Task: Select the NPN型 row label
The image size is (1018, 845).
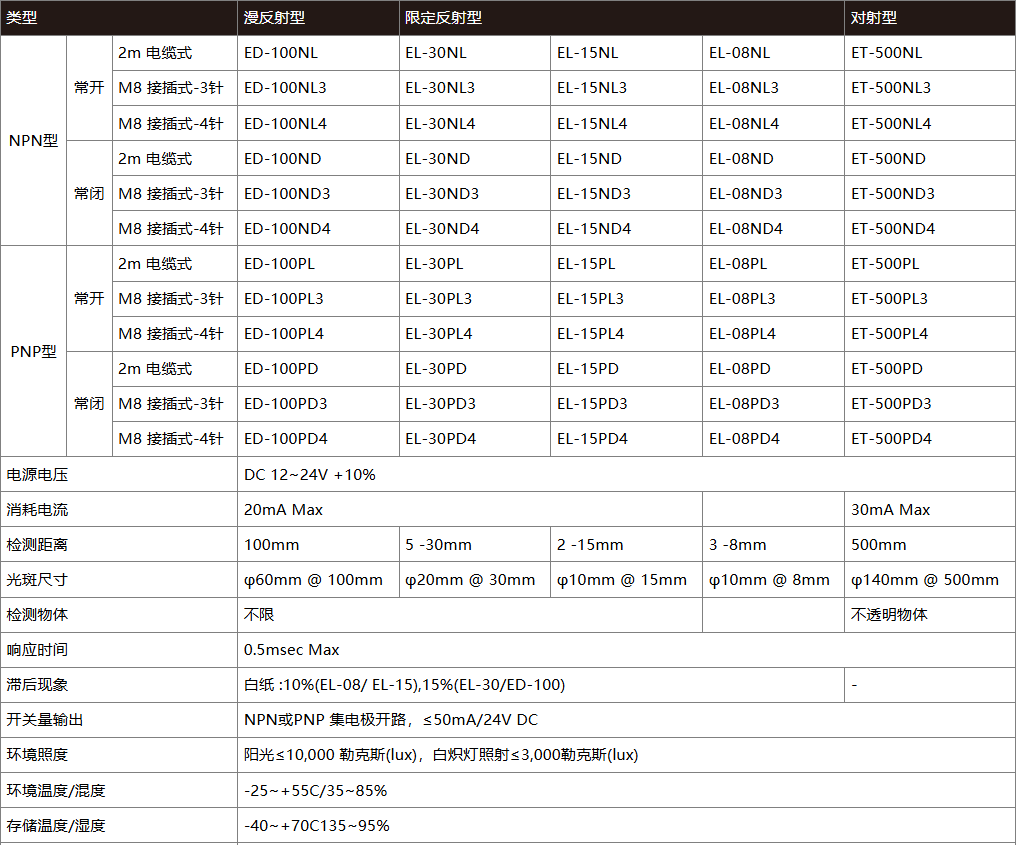Action: coord(34,140)
